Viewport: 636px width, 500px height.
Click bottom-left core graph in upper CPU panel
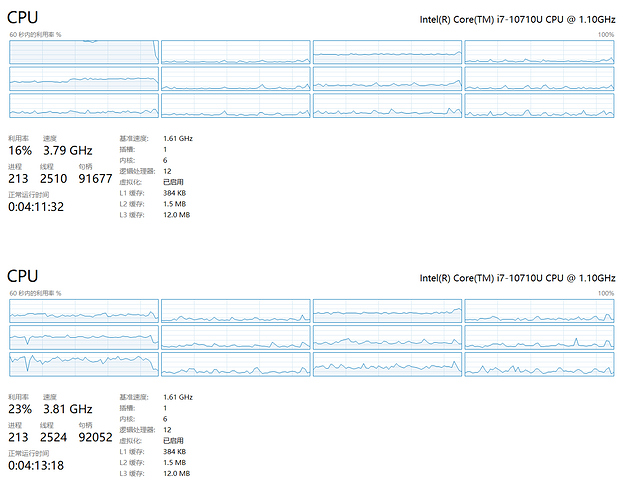(x=84, y=106)
